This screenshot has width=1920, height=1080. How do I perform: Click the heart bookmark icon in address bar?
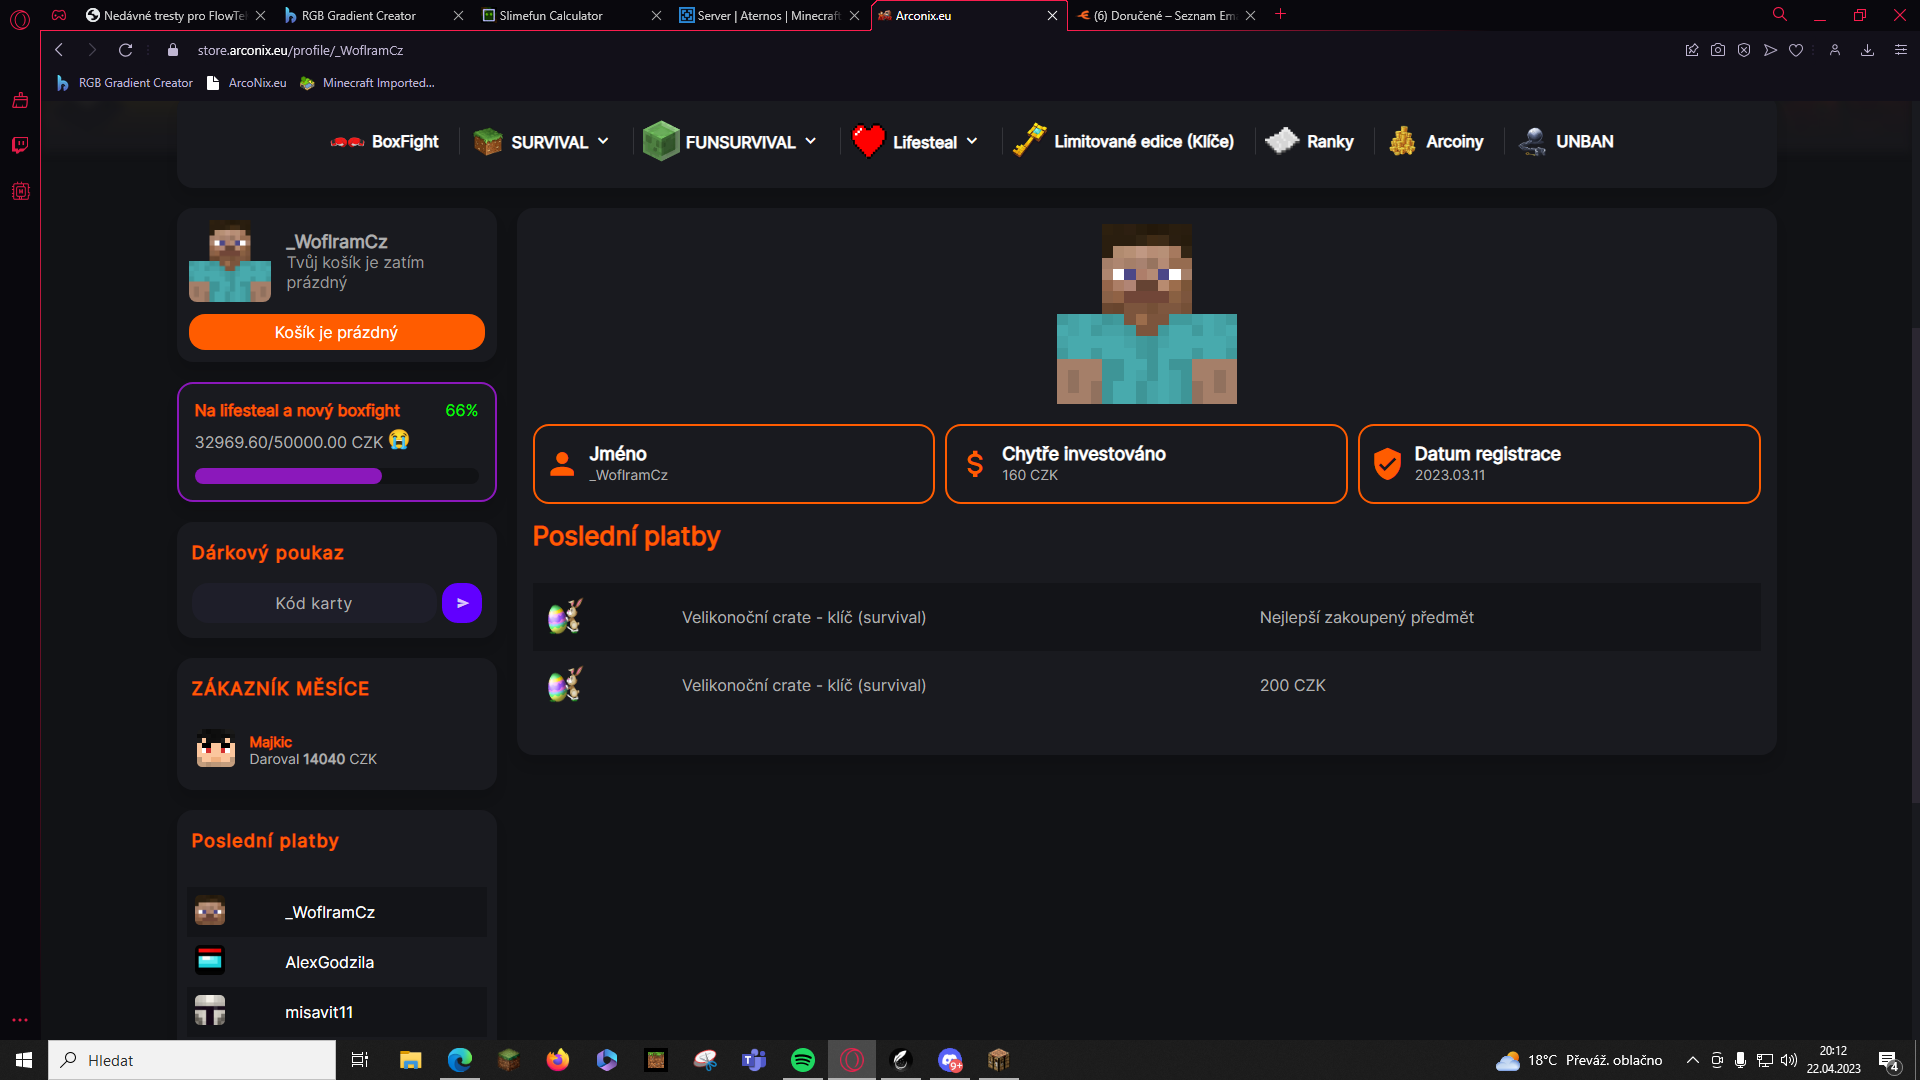click(1796, 50)
